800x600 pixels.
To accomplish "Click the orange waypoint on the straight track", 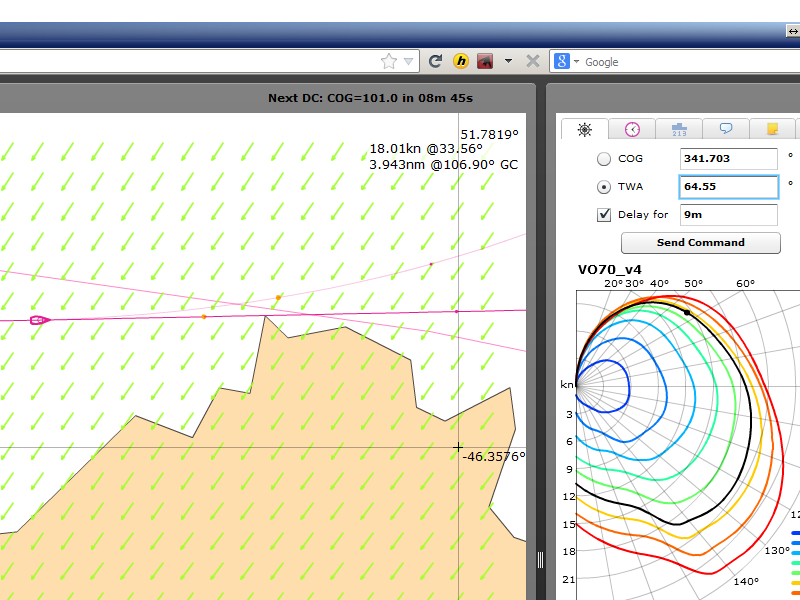I will 204,317.
